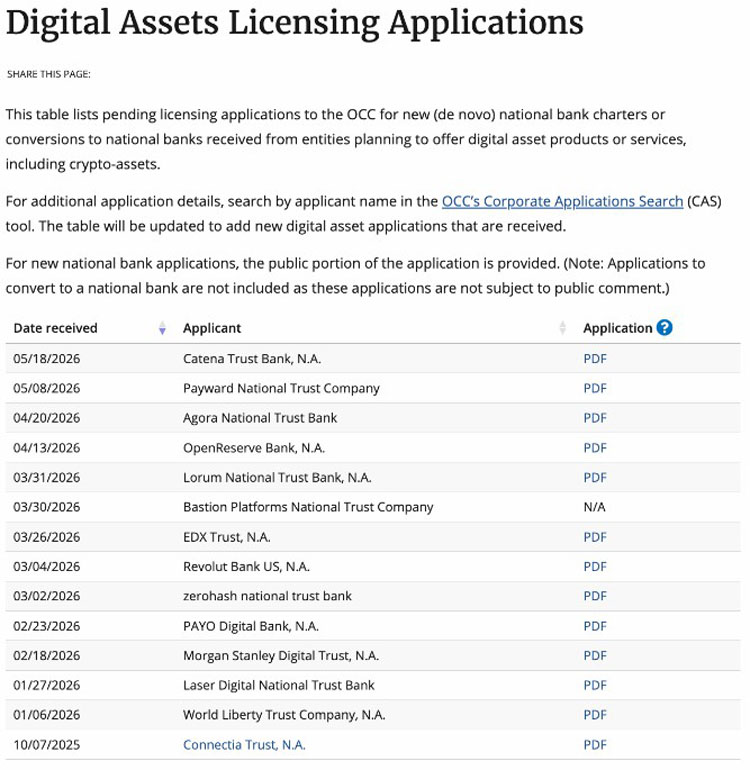The height and width of the screenshot is (770, 750).
Task: Select the date 10/07/2025
Action: click(x=47, y=745)
